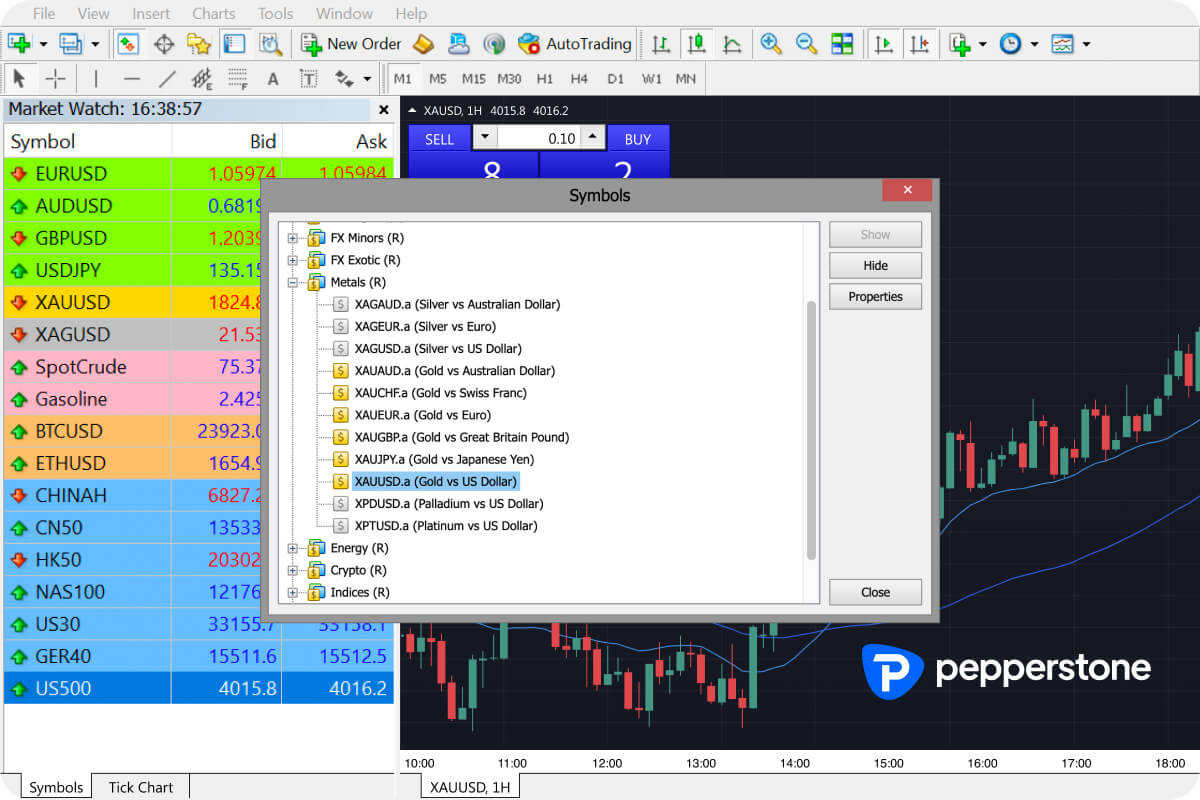This screenshot has height=800, width=1200.
Task: Open the File menu
Action: click(44, 14)
